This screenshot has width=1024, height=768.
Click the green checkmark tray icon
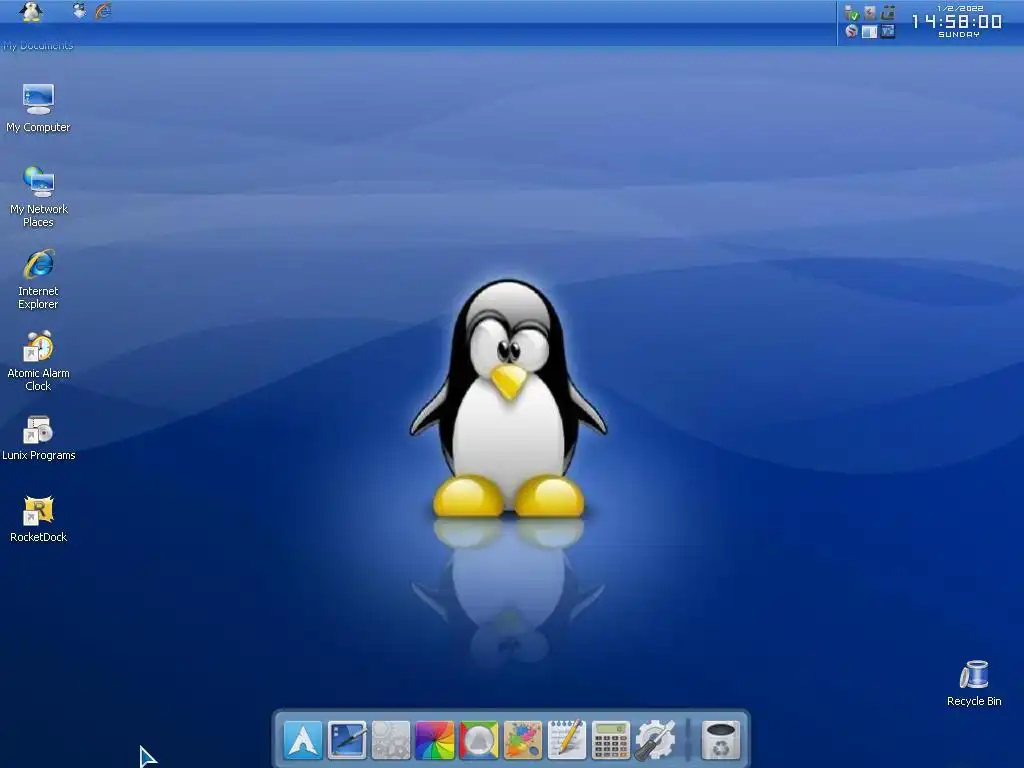[851, 12]
